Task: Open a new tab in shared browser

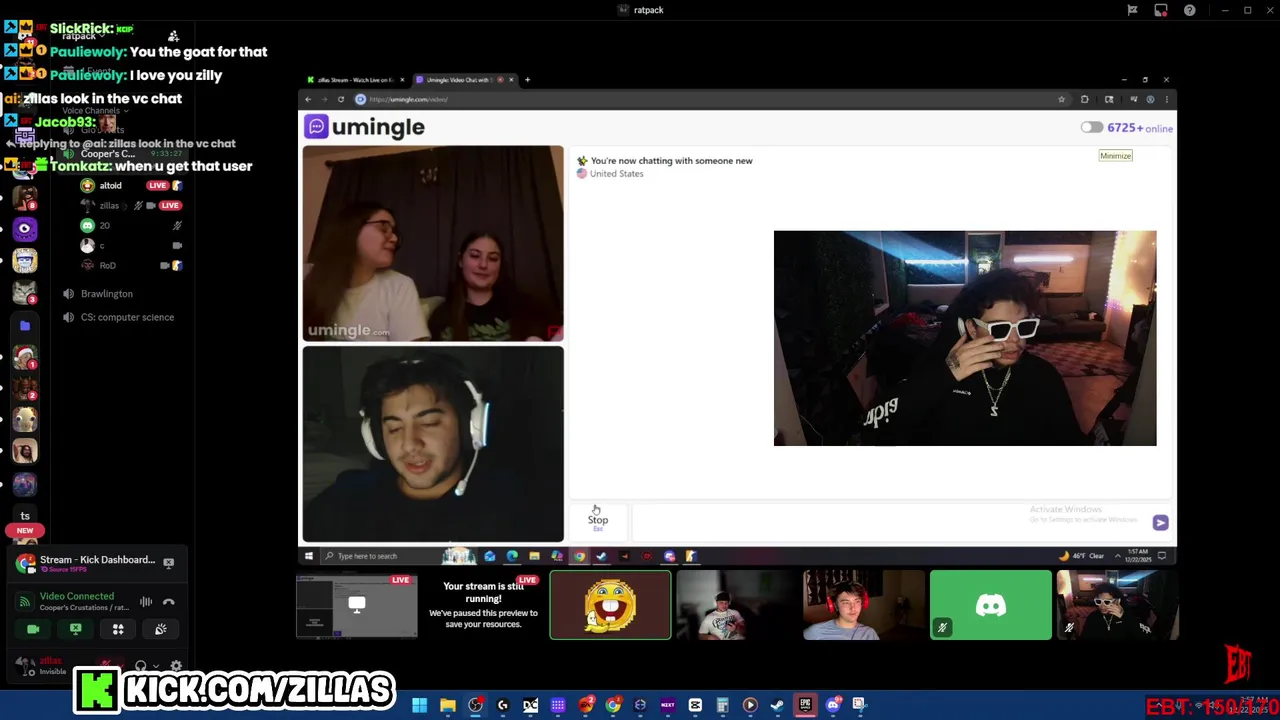Action: point(528,80)
